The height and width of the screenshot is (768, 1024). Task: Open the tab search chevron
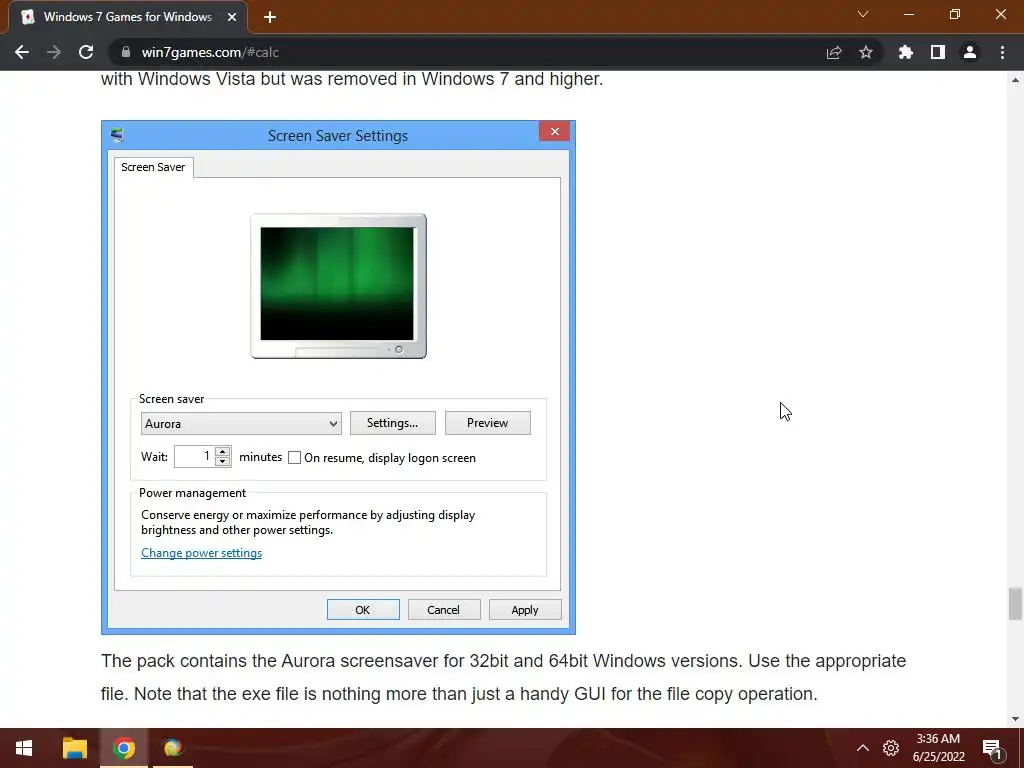863,14
